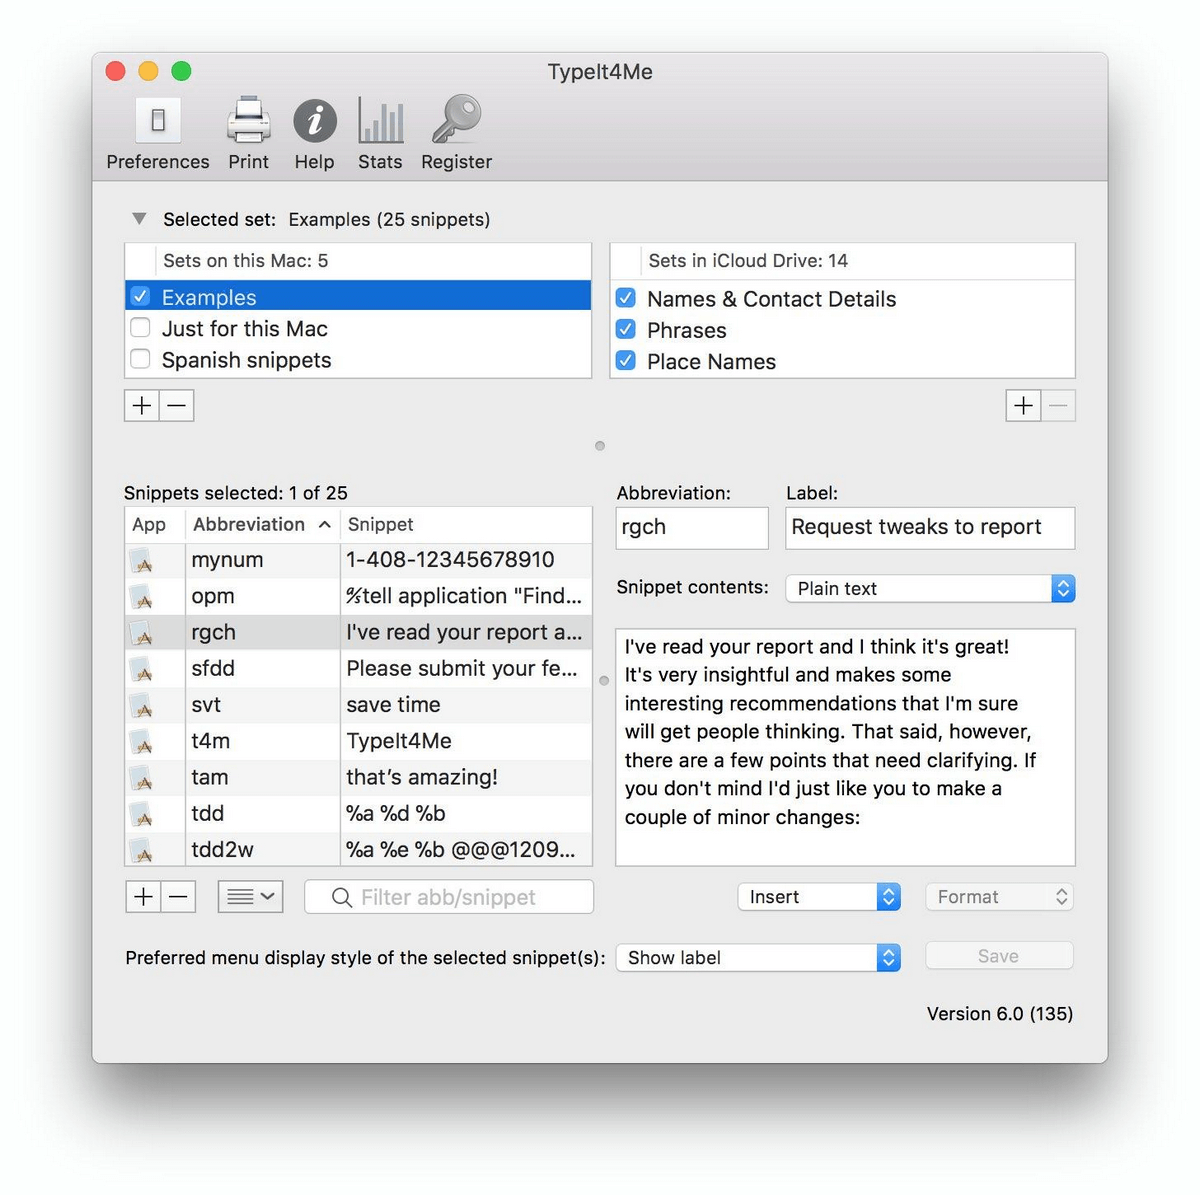Select the svt snippet abbreviation
The image size is (1200, 1195).
click(206, 705)
